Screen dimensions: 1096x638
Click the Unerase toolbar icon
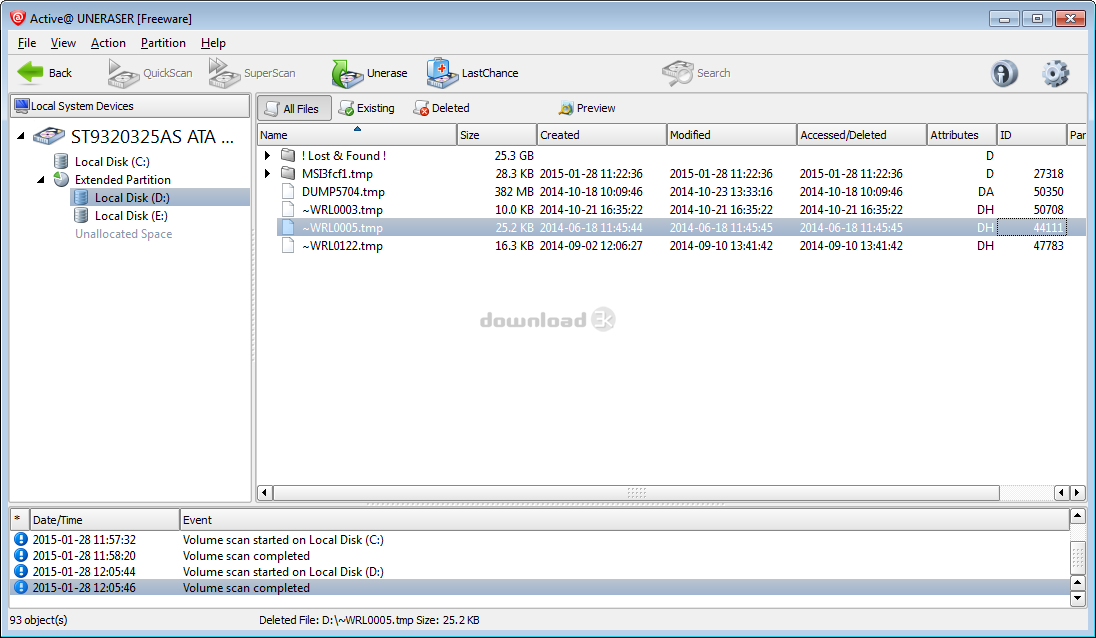[x=347, y=73]
